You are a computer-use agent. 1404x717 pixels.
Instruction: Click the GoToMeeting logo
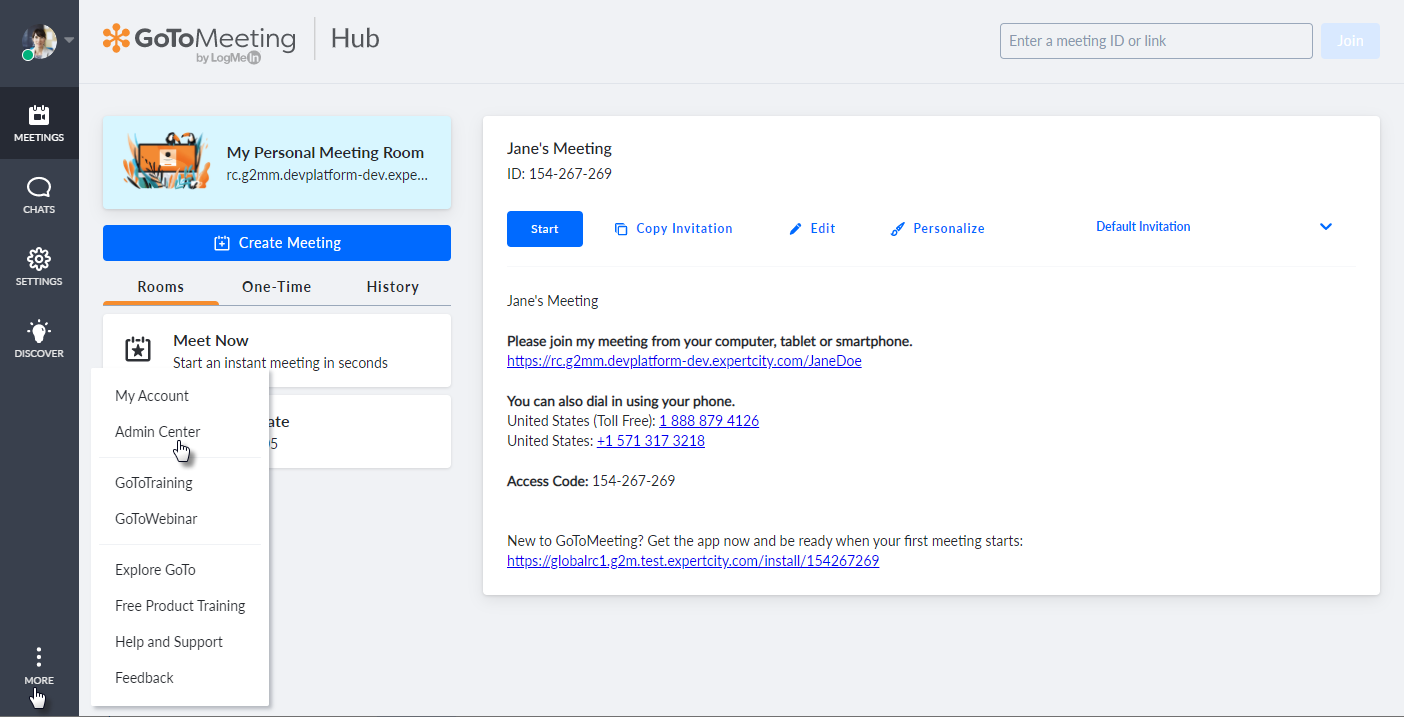point(199,42)
